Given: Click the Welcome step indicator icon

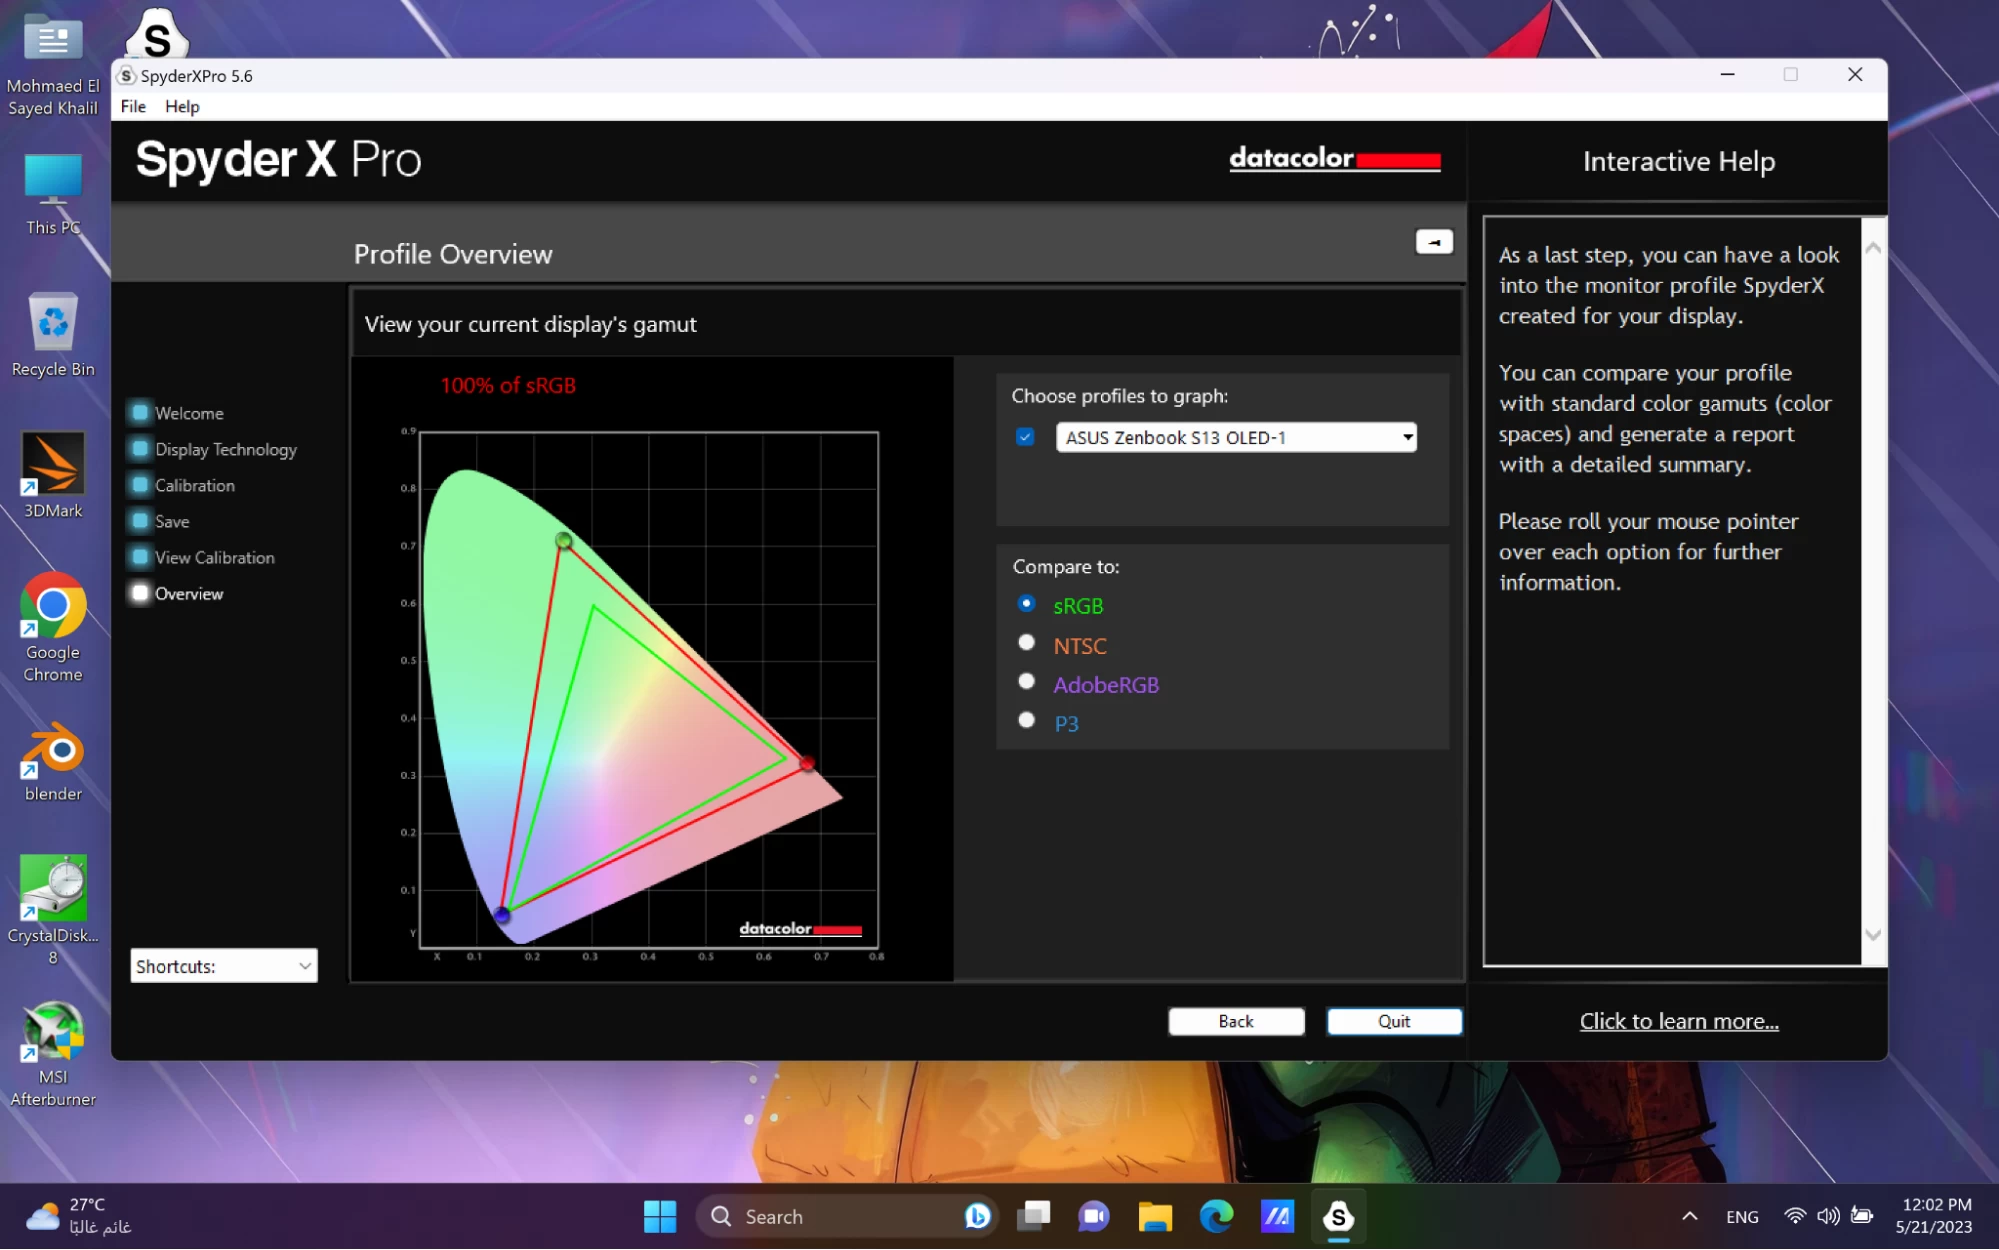Looking at the screenshot, I should [140, 413].
